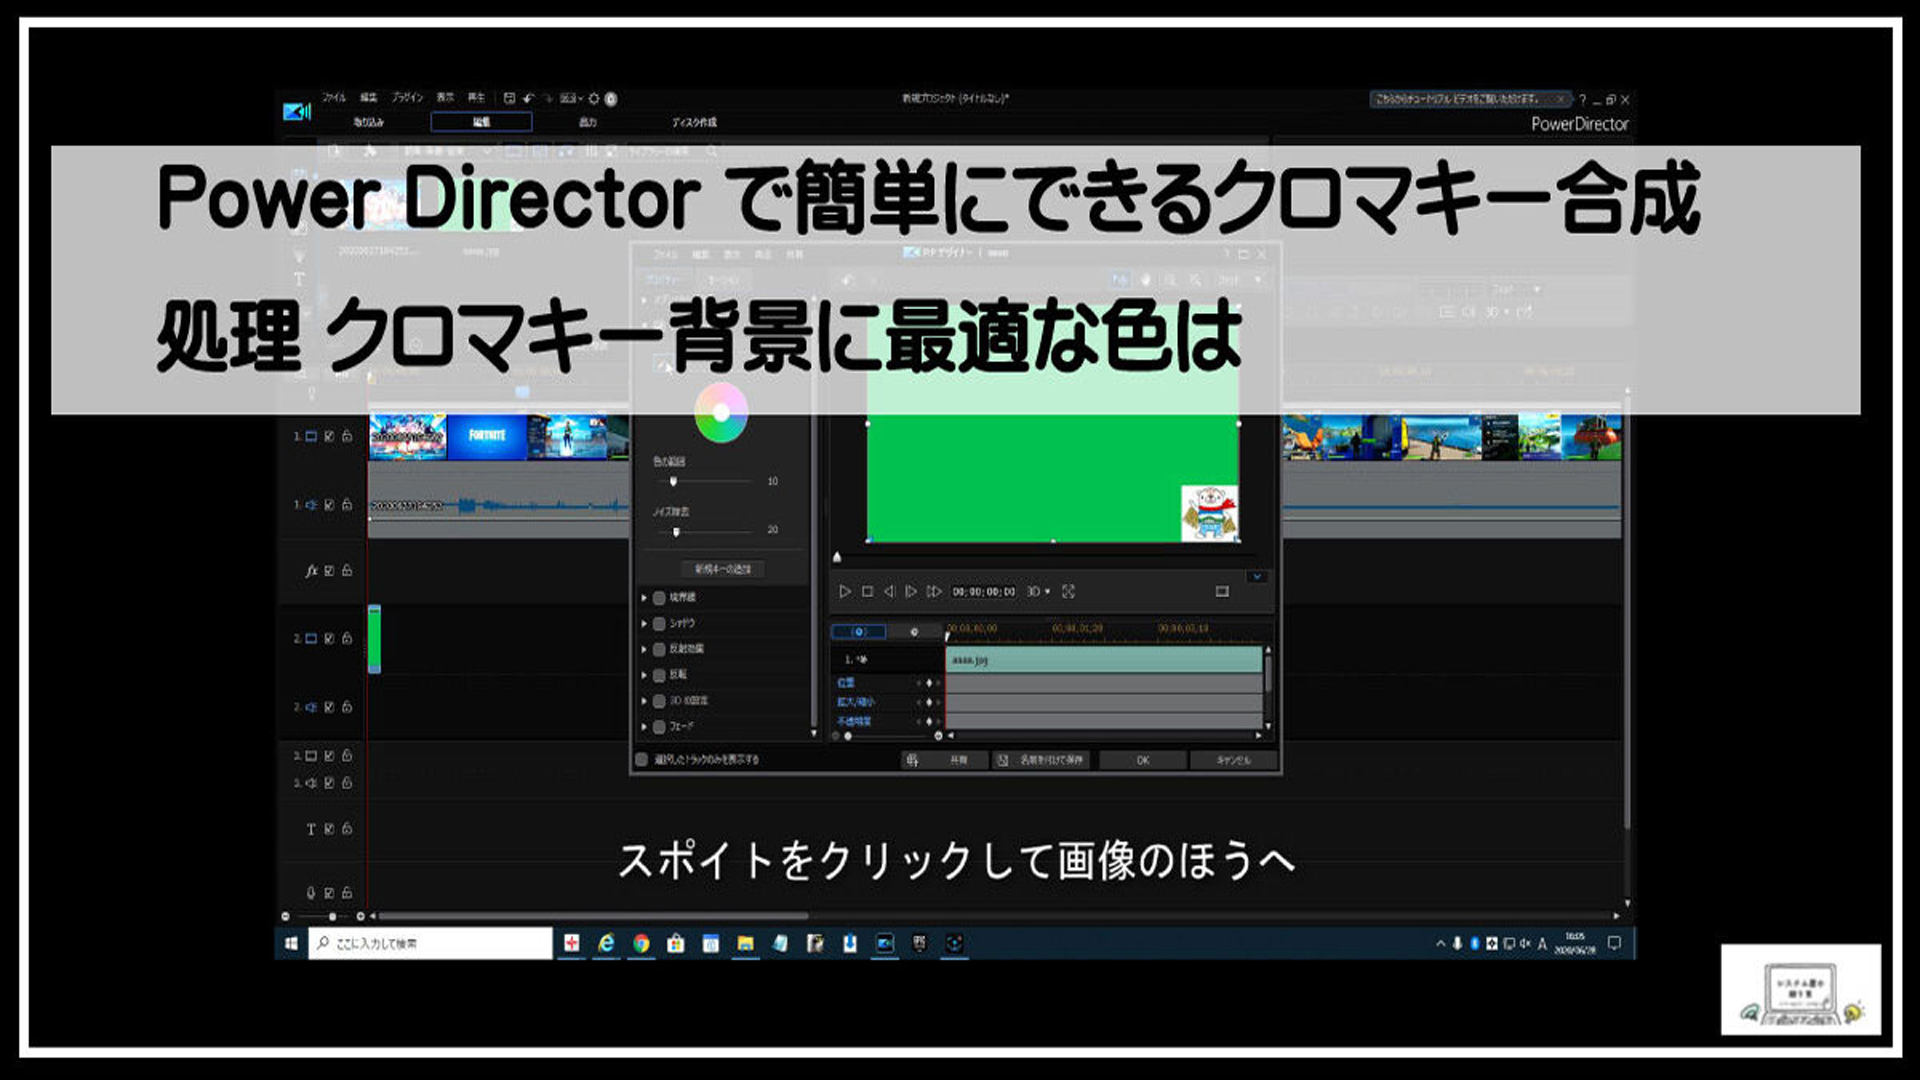1920x1080 pixels.
Task: Click the キャンセル cancel button
Action: coord(1234,760)
